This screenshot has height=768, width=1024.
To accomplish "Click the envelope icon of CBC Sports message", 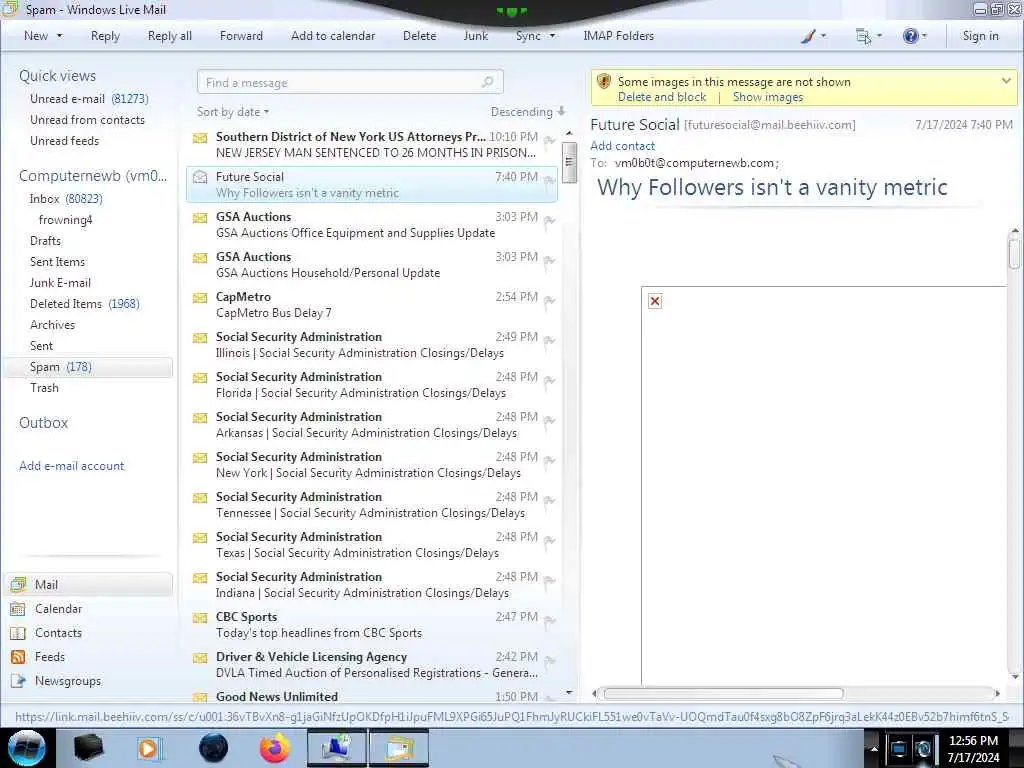I will tap(200, 618).
